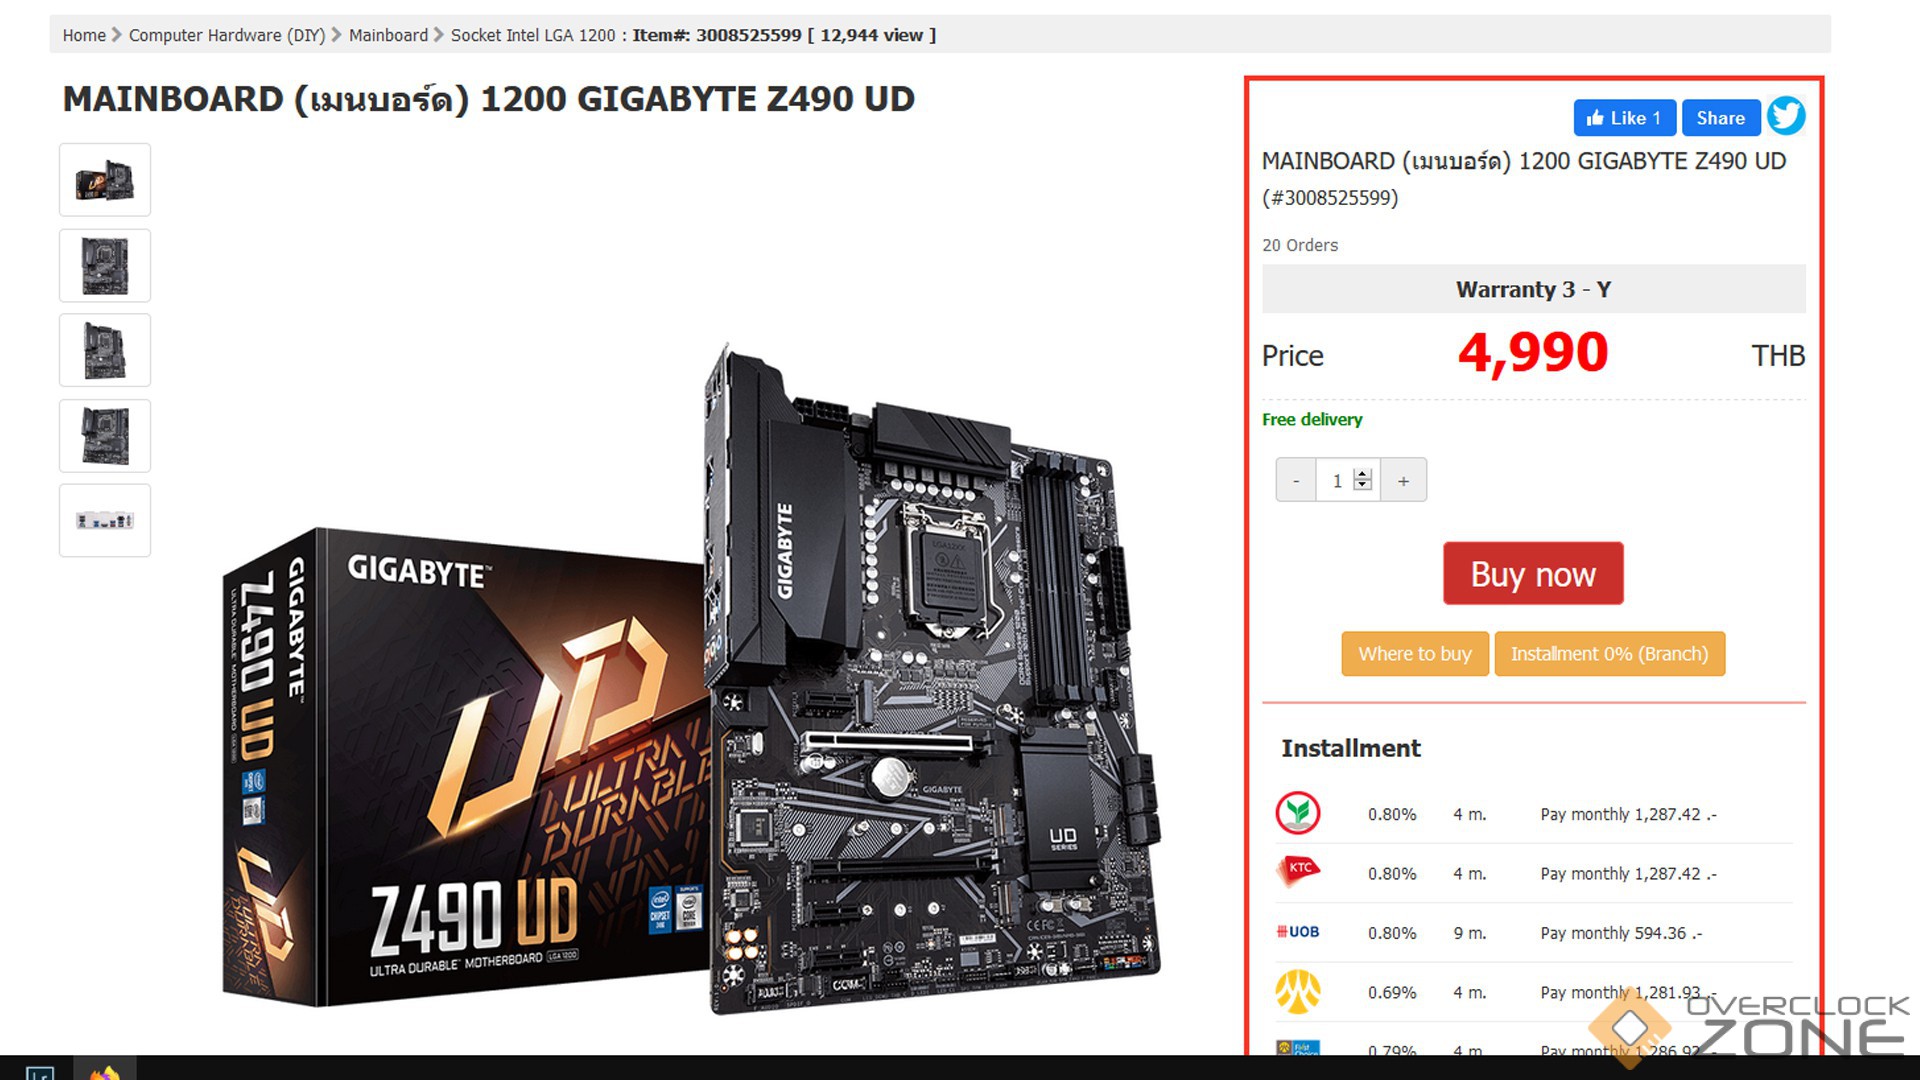Image resolution: width=1920 pixels, height=1080 pixels.
Task: Click Installment 0% (Branch) button
Action: [1609, 654]
